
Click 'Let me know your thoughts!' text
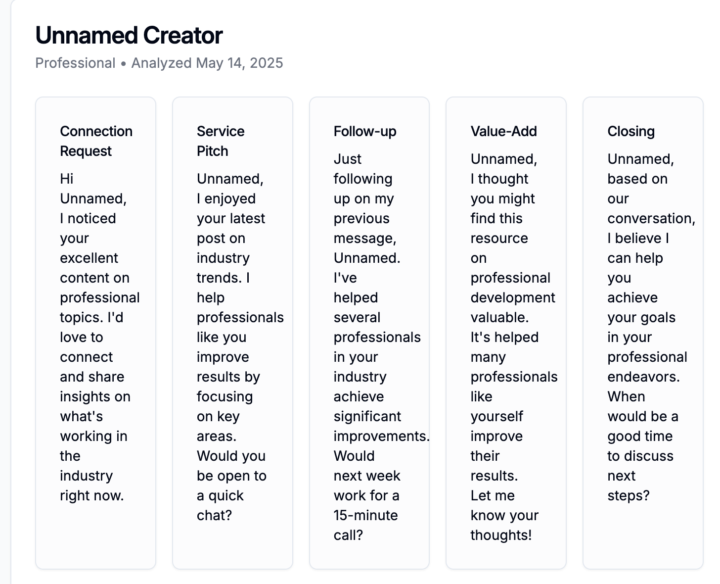pyautogui.click(x=504, y=515)
